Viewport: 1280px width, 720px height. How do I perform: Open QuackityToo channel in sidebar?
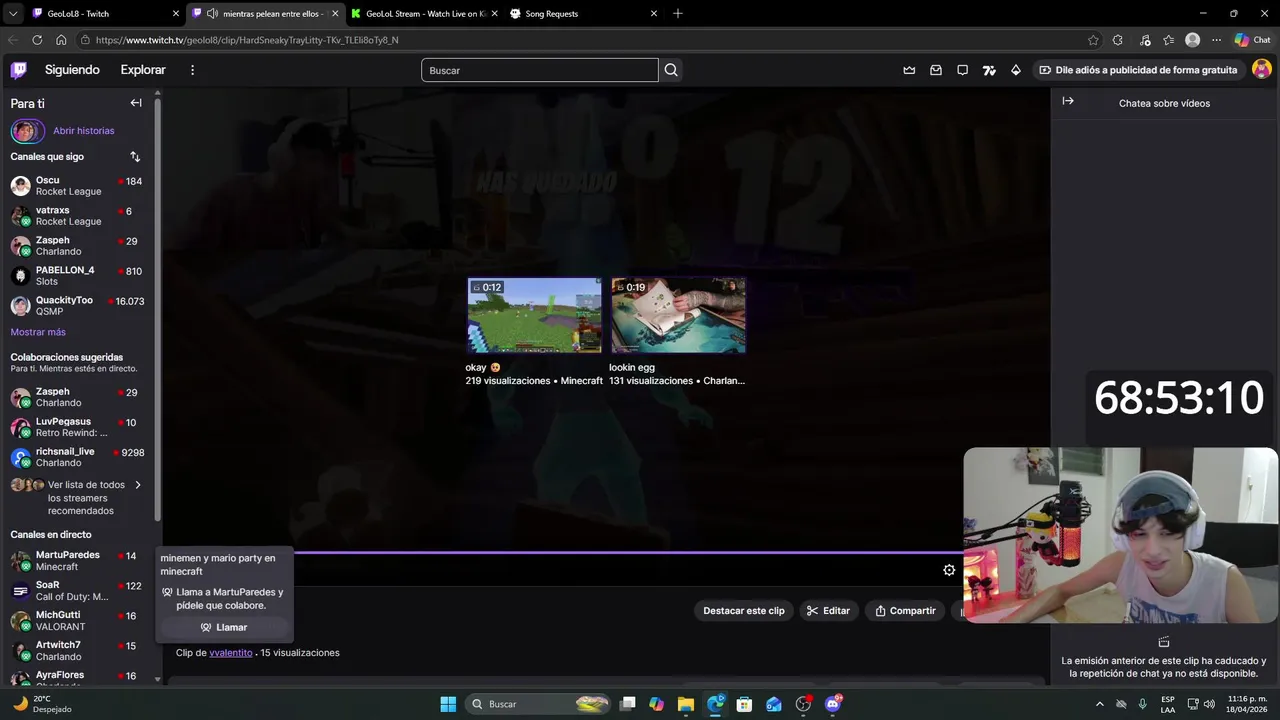pos(77,306)
